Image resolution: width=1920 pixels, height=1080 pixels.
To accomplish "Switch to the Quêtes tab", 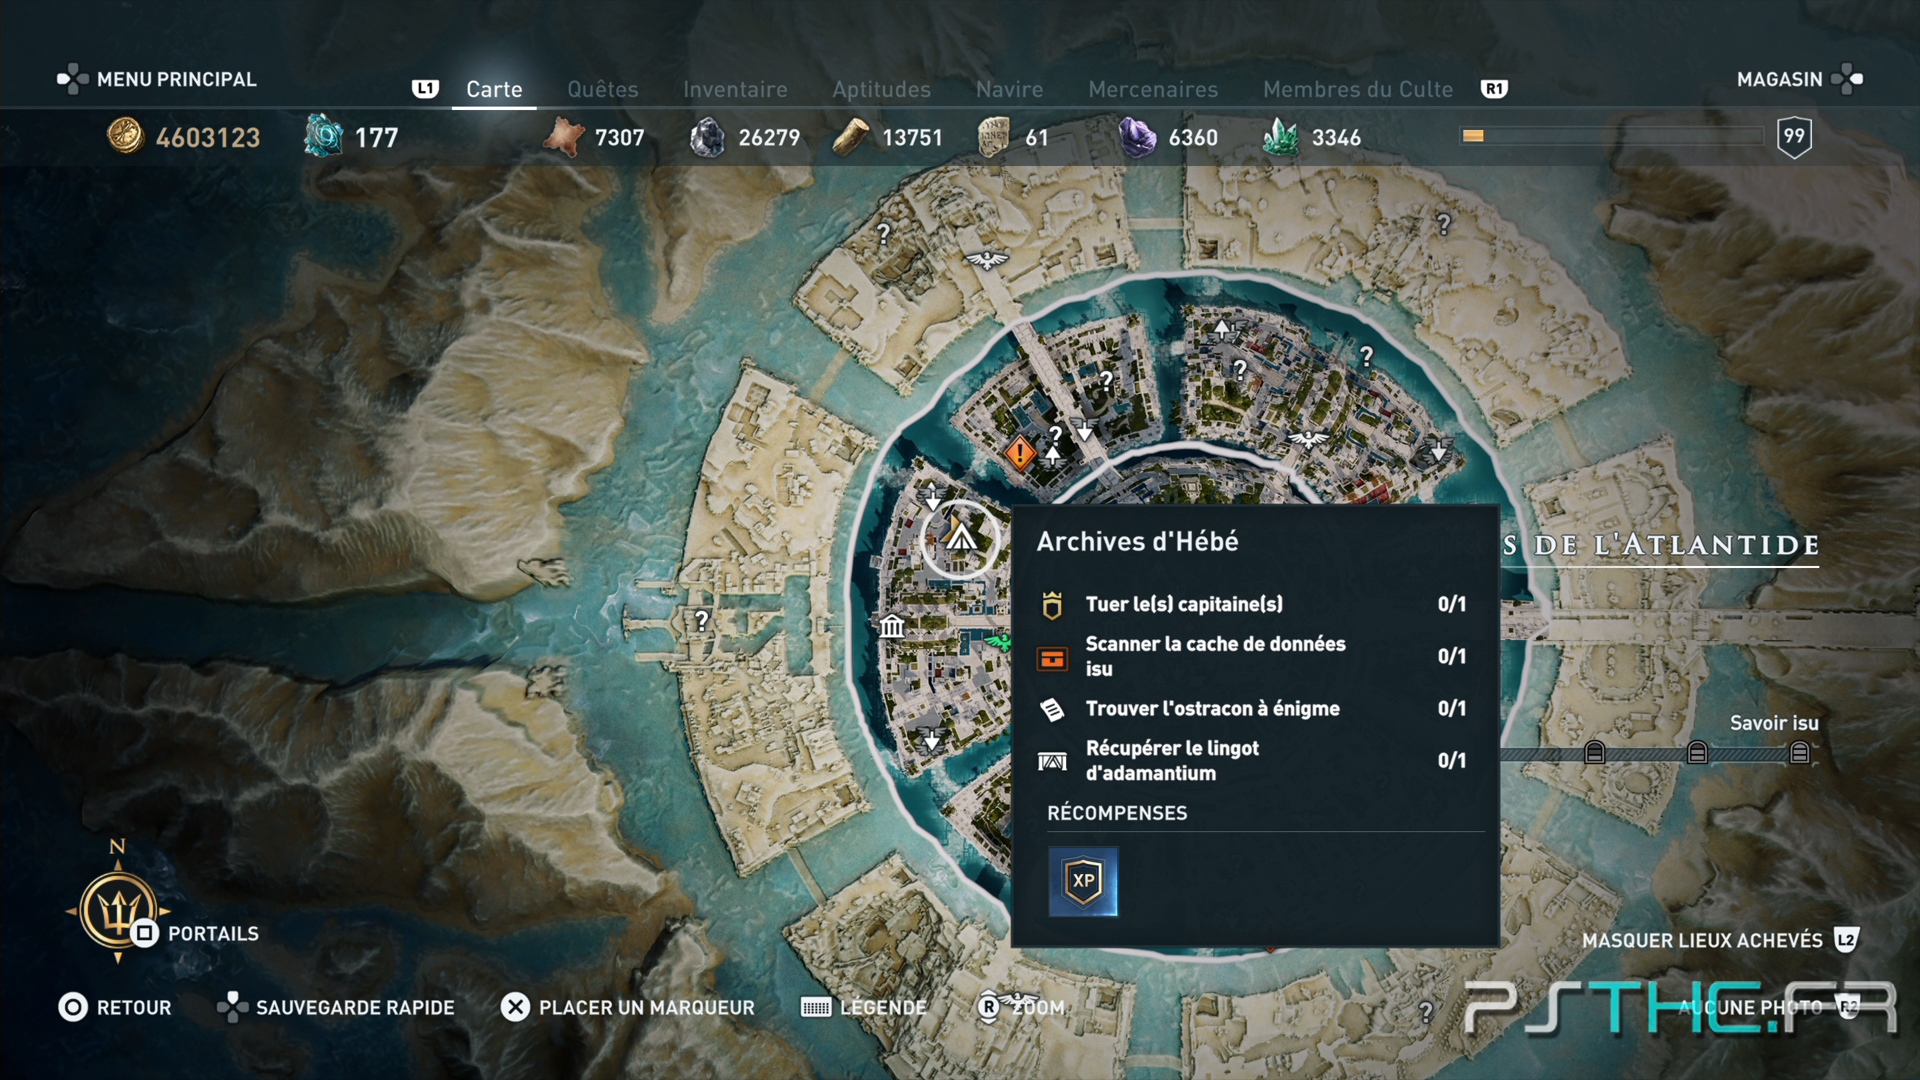I will click(603, 89).
